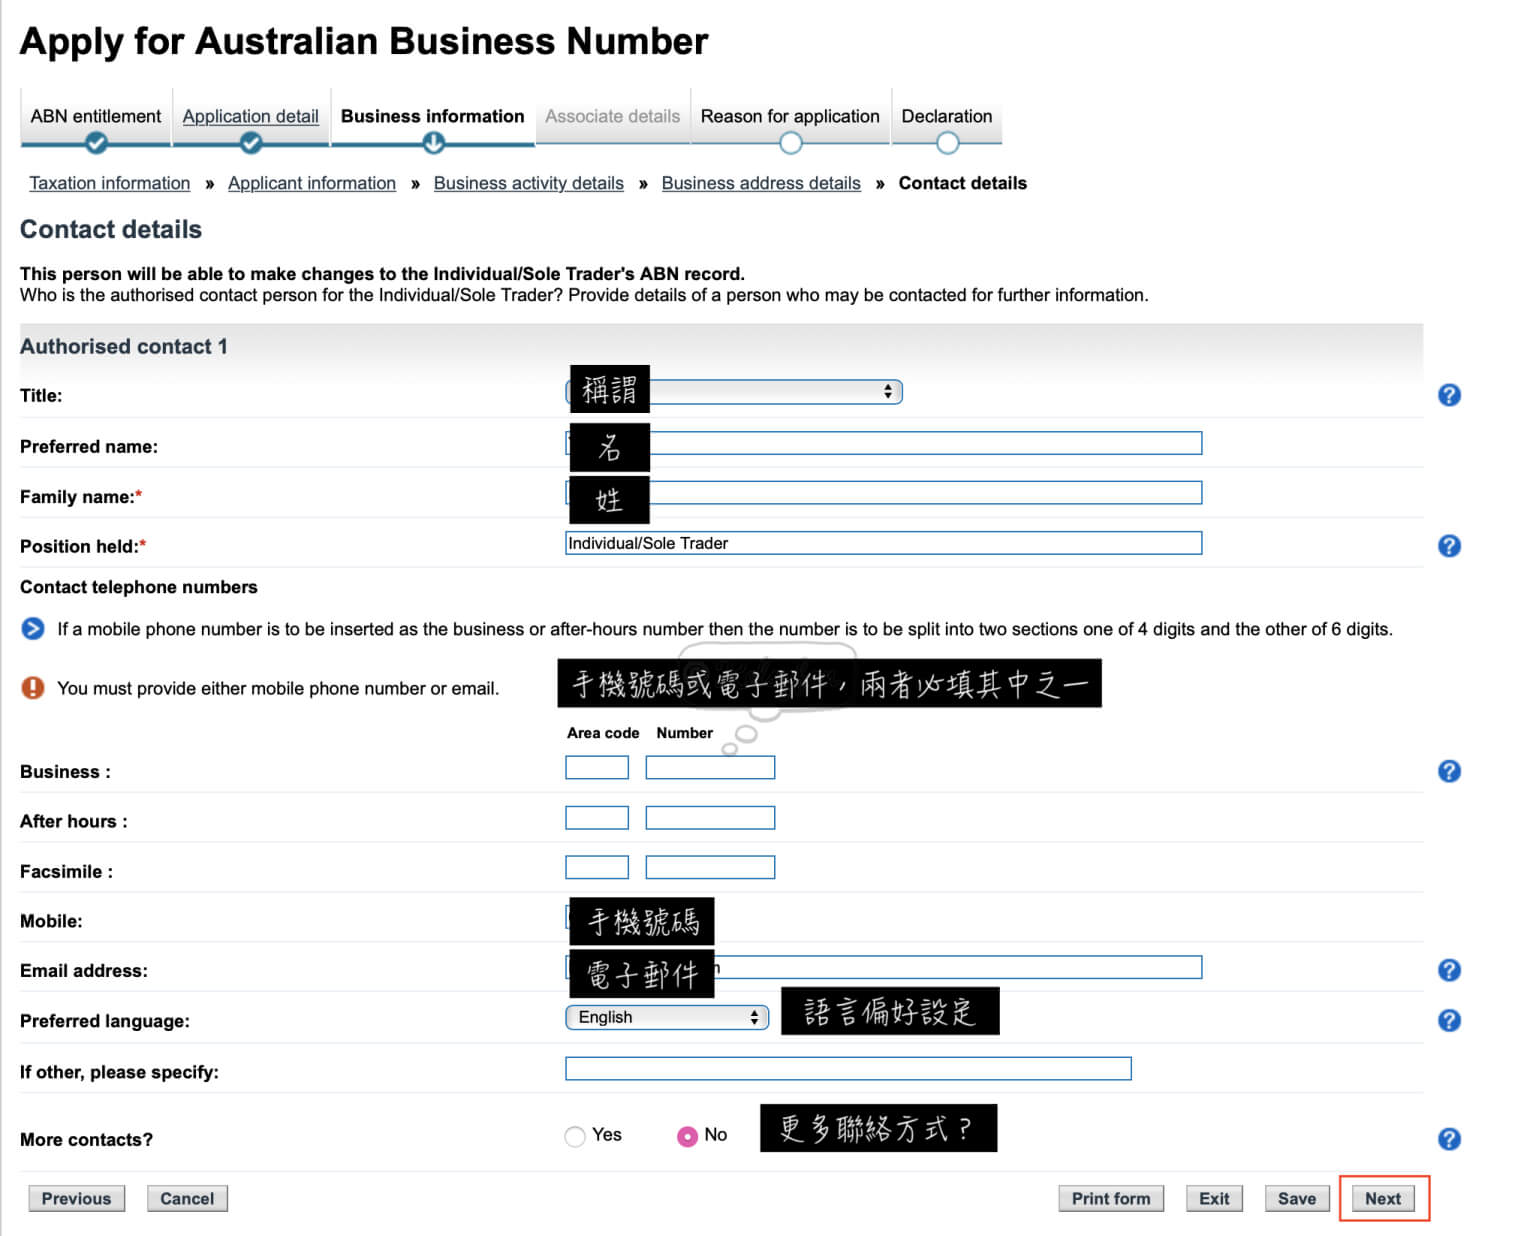Select Yes for More contacts
1536x1236 pixels.
[575, 1136]
